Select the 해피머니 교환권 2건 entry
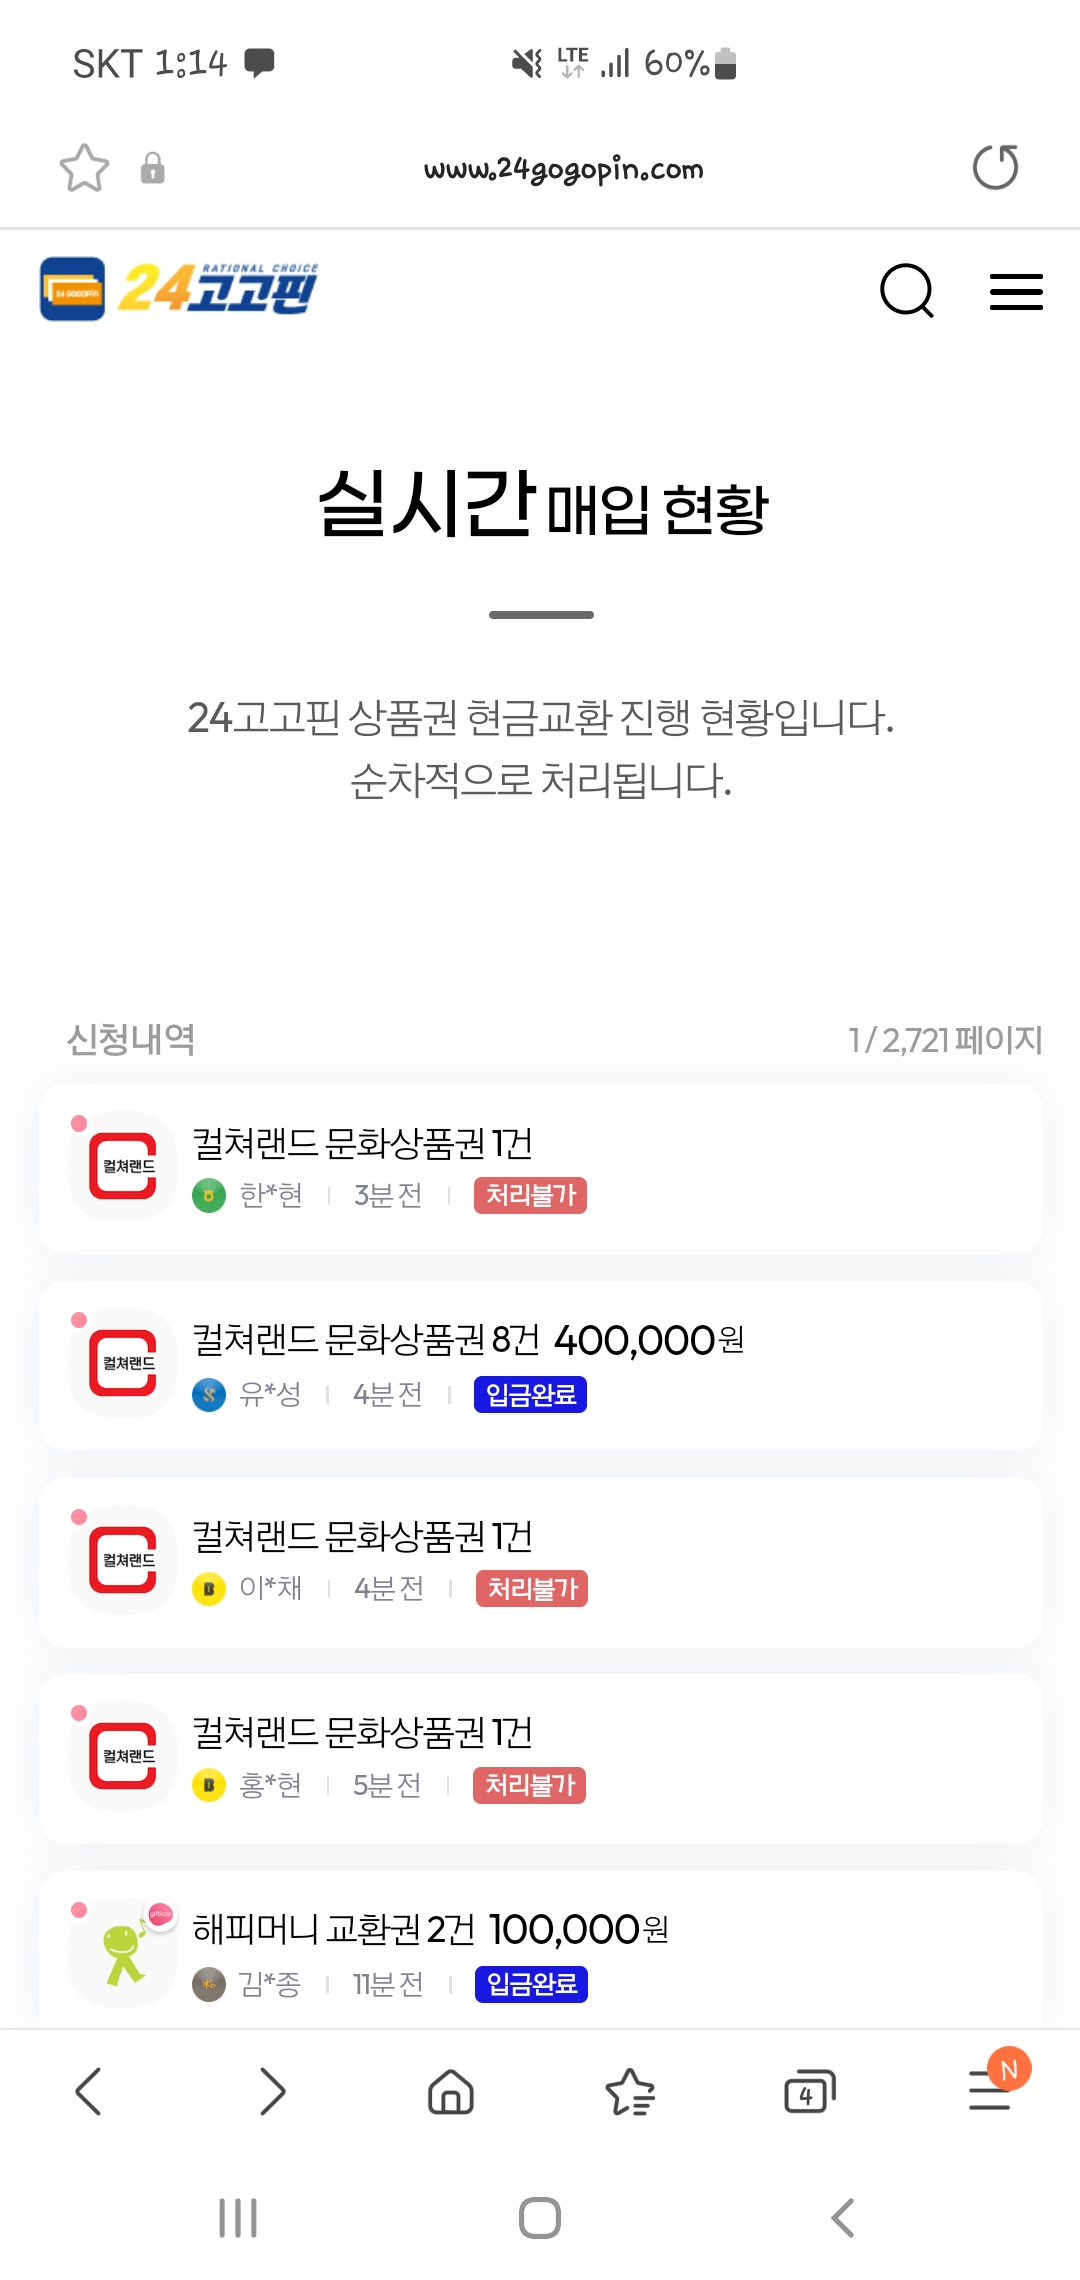The width and height of the screenshot is (1080, 2280). tap(541, 1950)
